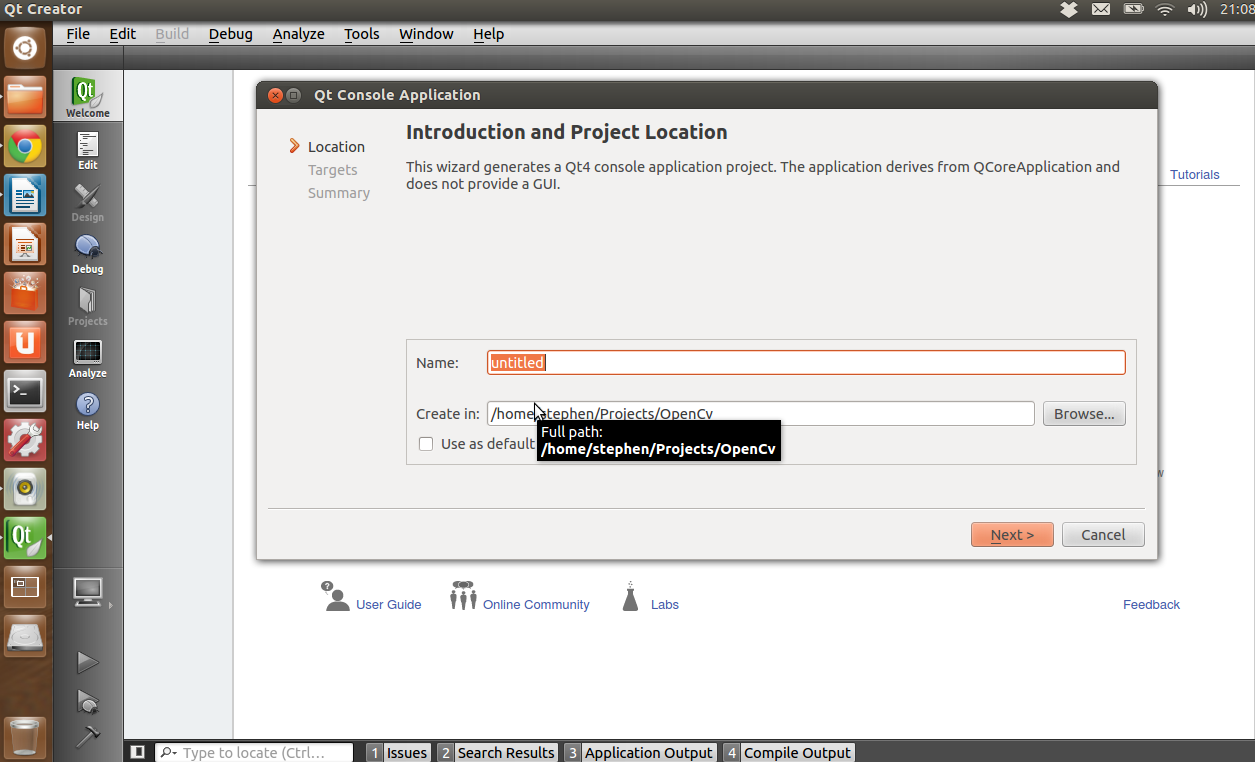
Task: Click the Run play button
Action: point(88,662)
